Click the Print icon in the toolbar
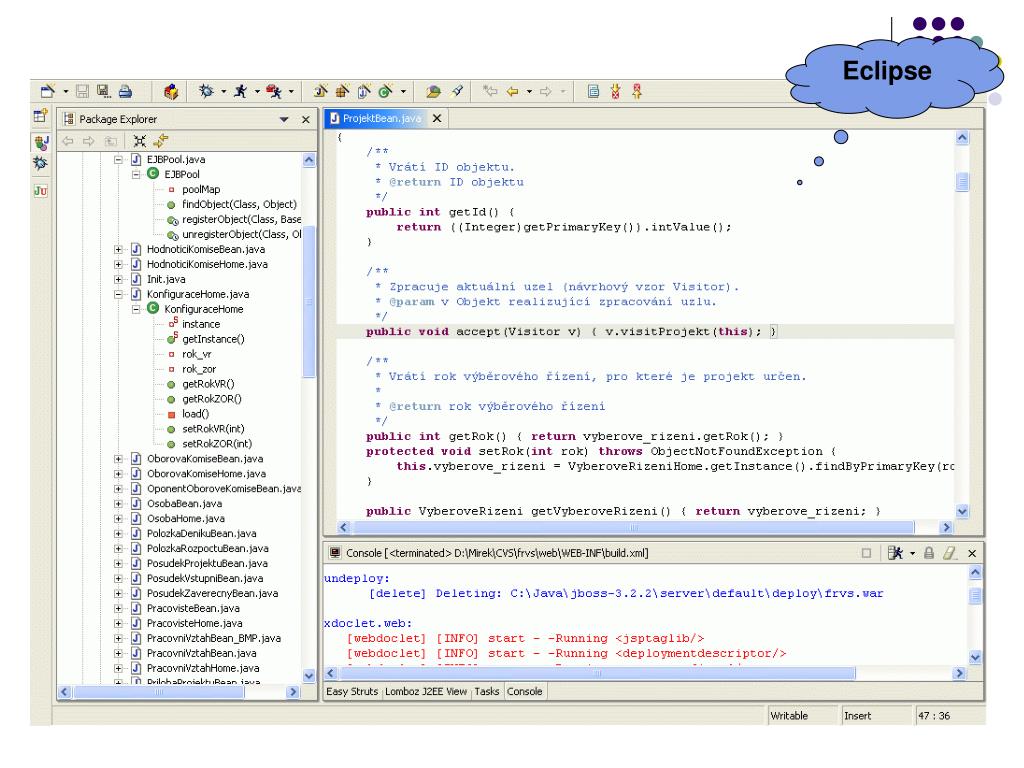Image resolution: width=1024 pixels, height=768 pixels. click(125, 91)
